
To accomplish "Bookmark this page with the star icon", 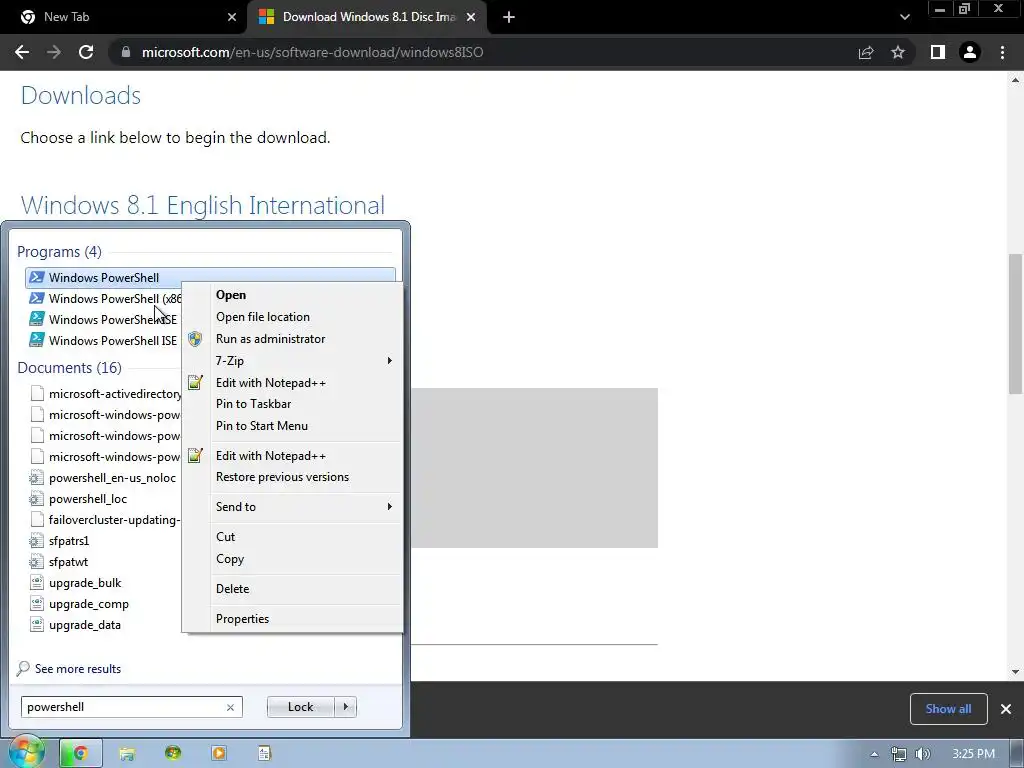I will [x=898, y=52].
